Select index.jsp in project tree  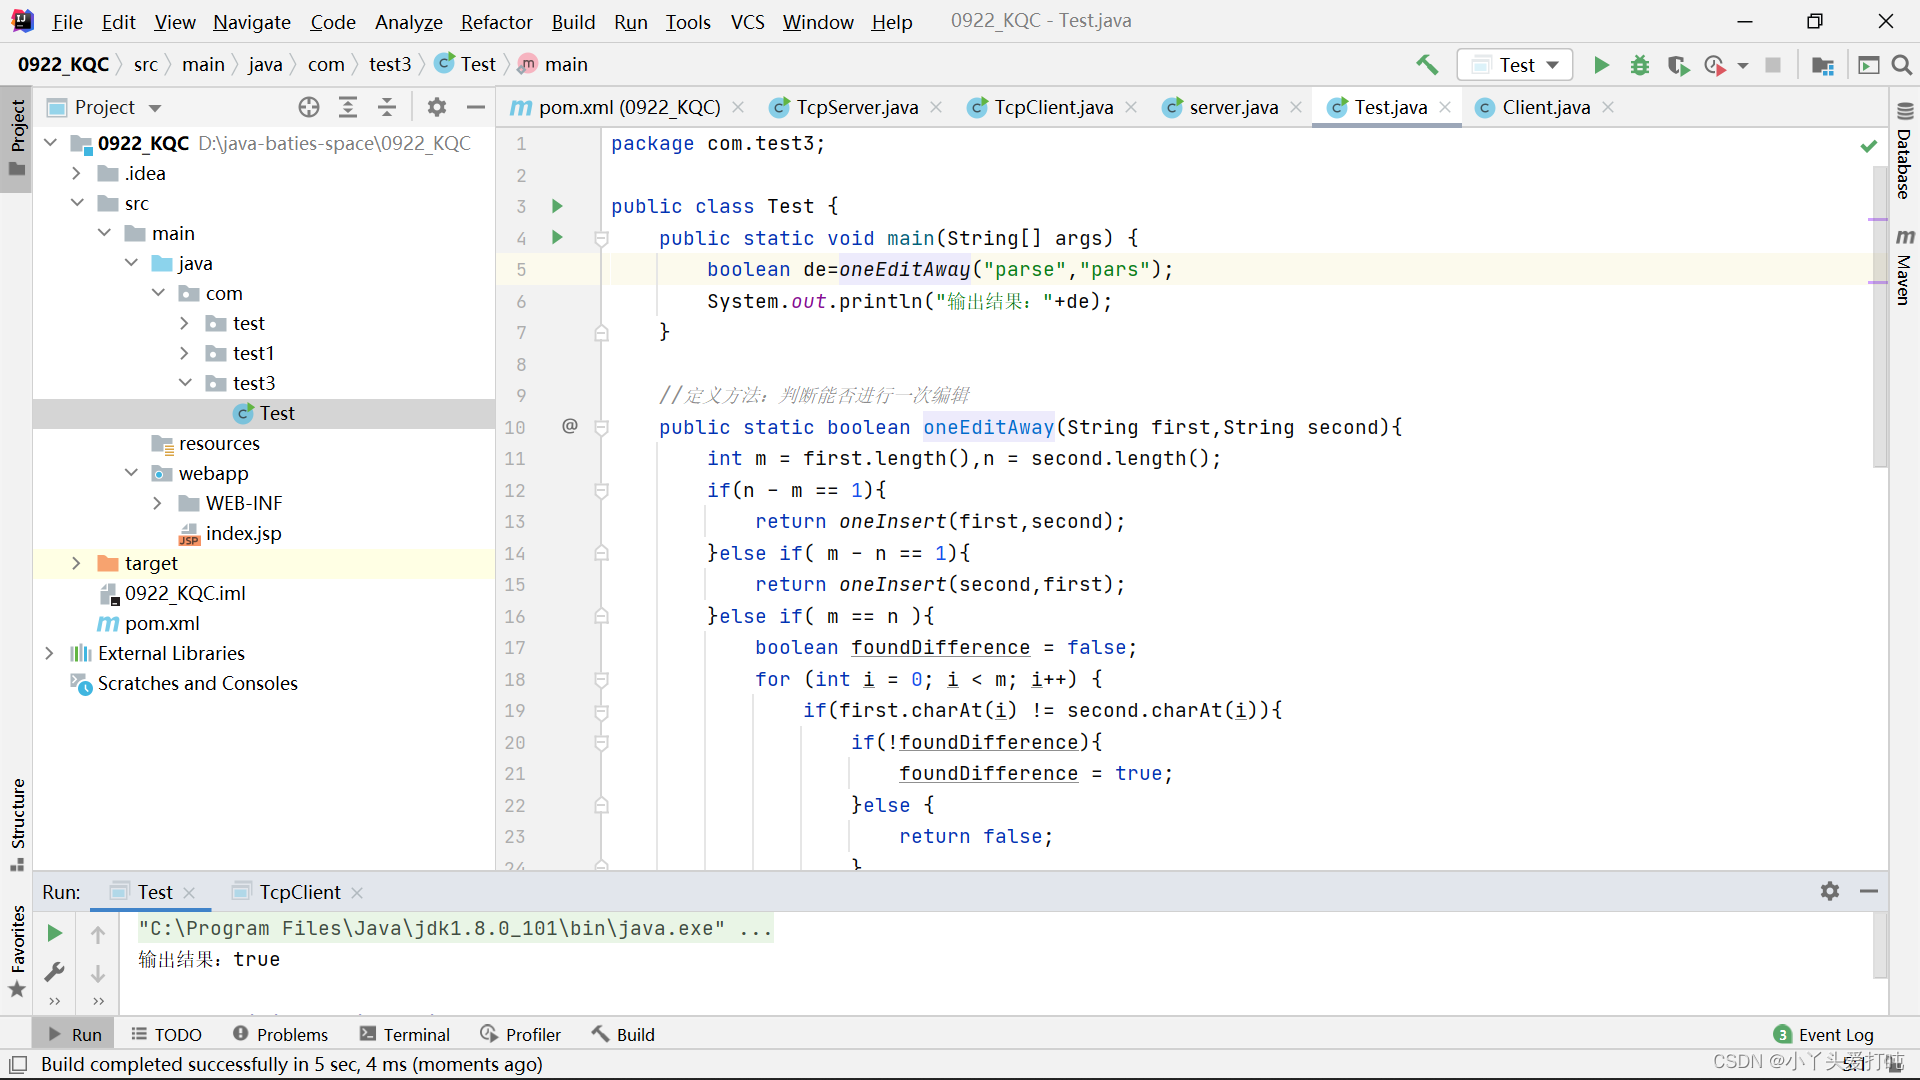tap(243, 533)
